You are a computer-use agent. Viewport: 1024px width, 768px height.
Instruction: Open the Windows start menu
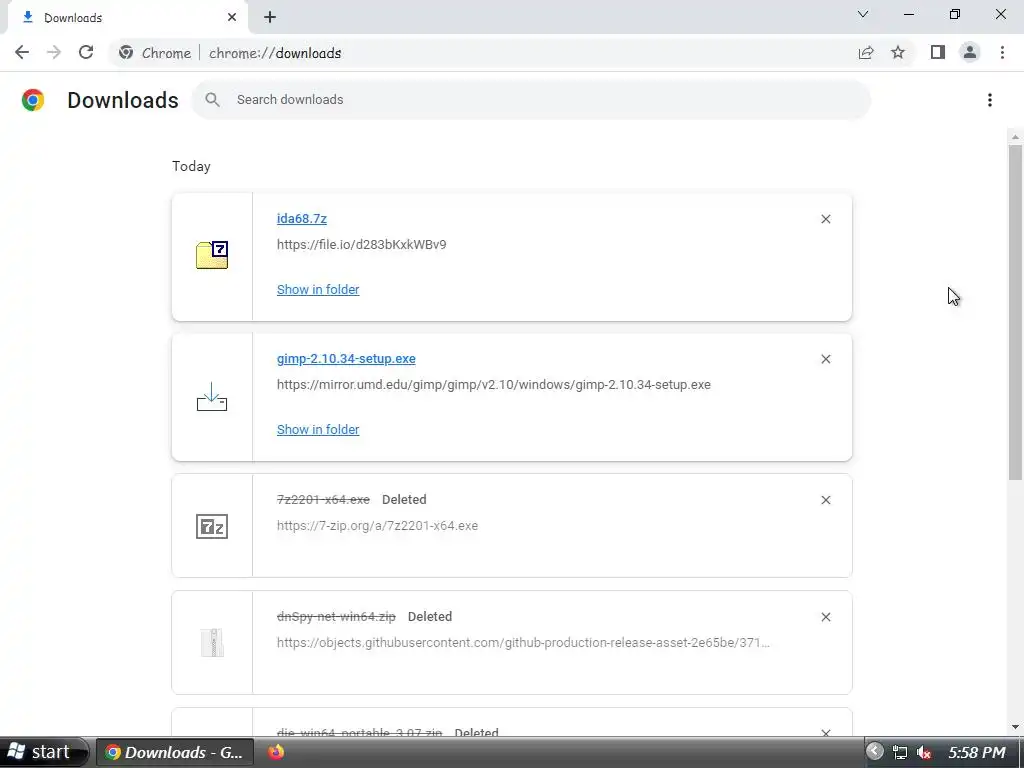coord(43,752)
